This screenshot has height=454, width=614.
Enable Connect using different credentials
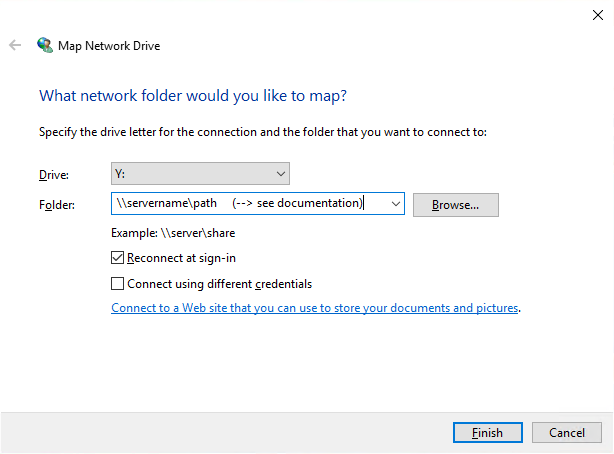coord(118,283)
